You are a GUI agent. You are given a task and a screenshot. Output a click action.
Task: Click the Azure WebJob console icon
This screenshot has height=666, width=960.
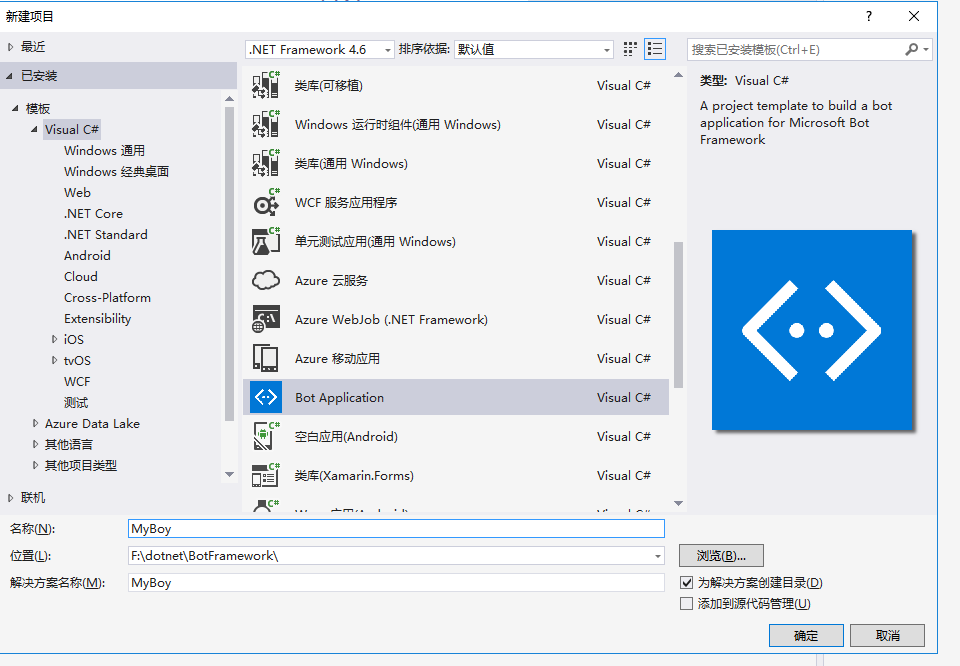[266, 320]
